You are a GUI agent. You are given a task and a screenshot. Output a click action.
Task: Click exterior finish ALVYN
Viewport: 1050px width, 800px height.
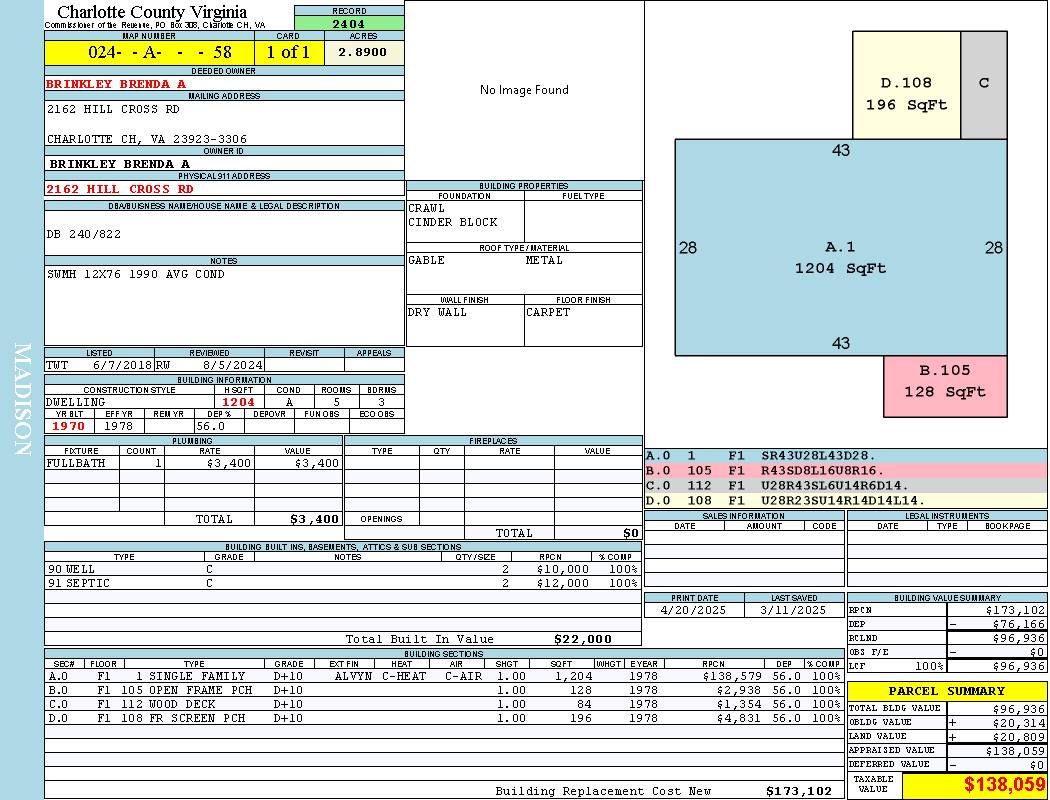(x=353, y=676)
